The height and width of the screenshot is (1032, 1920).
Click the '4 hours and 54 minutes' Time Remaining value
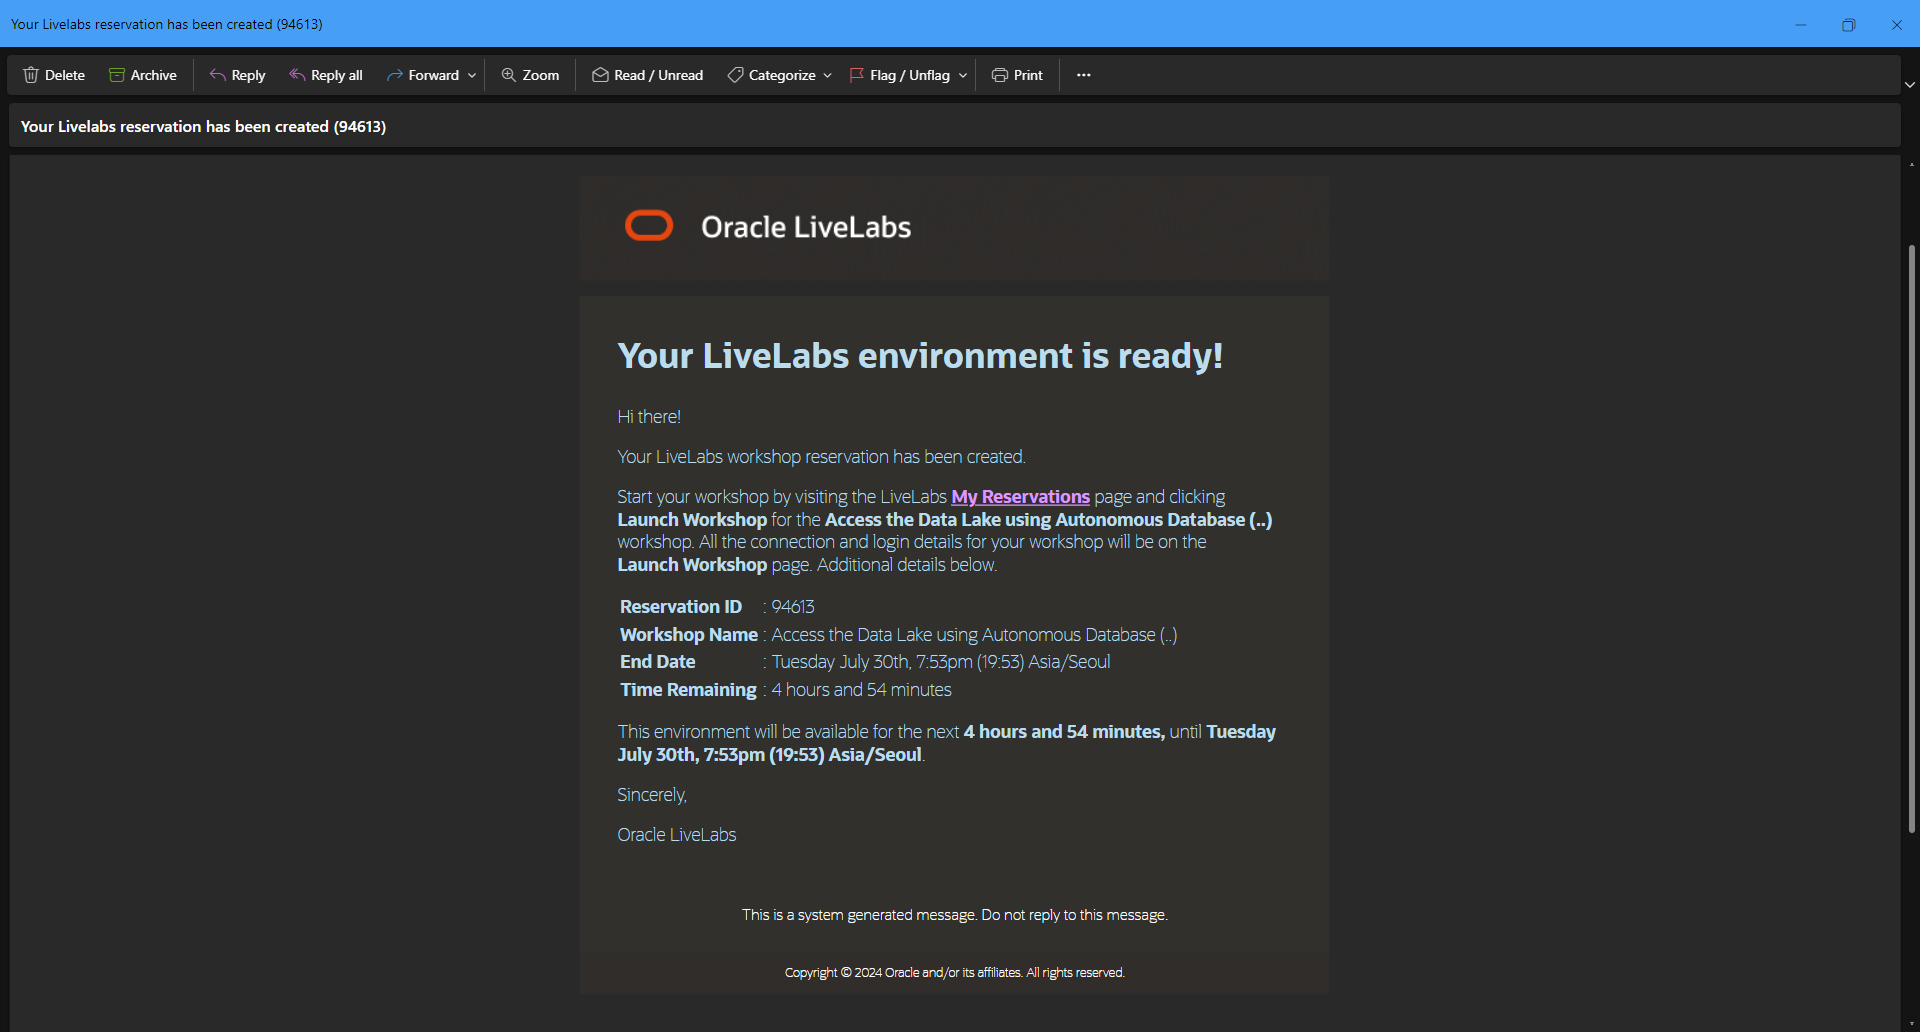[x=861, y=690]
